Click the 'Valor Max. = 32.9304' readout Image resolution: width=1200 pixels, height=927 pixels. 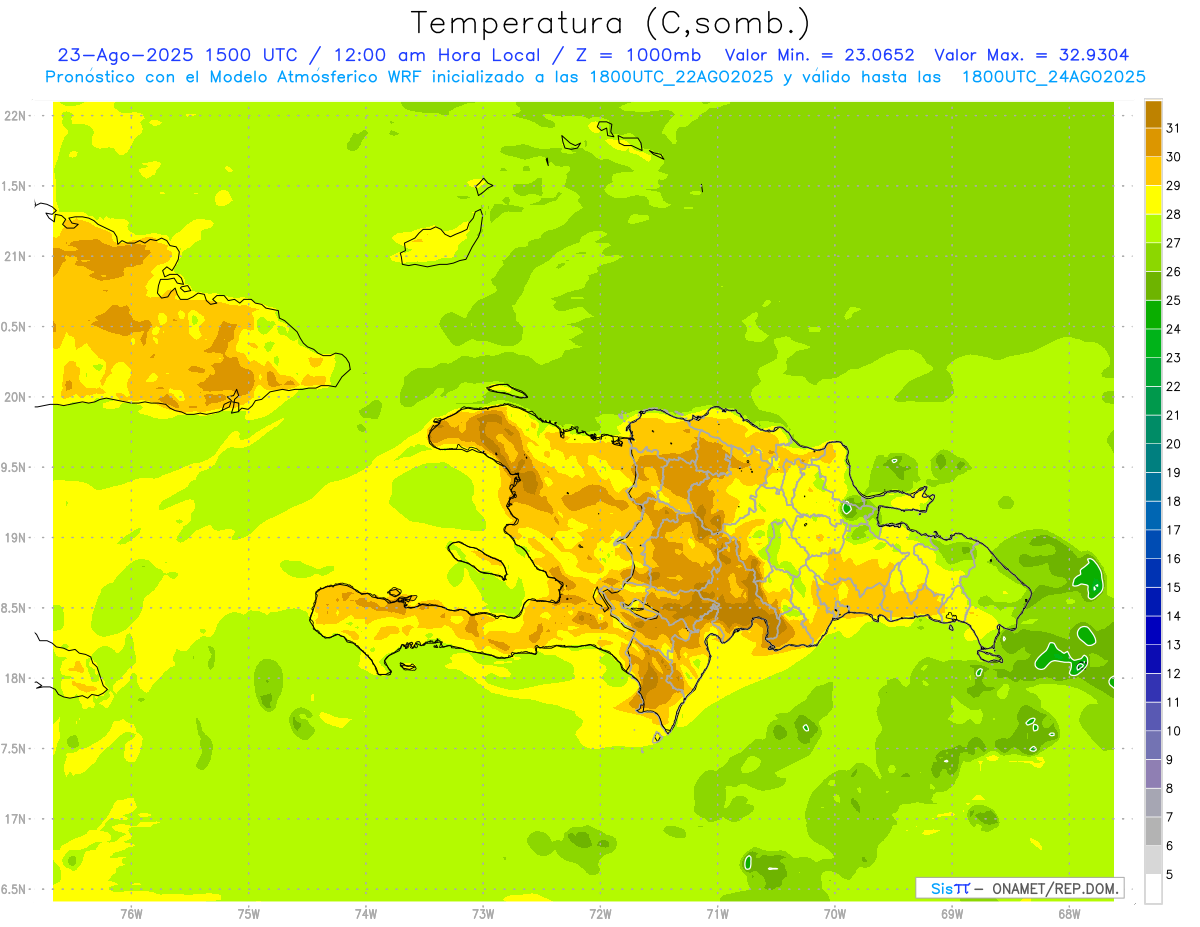point(1032,55)
